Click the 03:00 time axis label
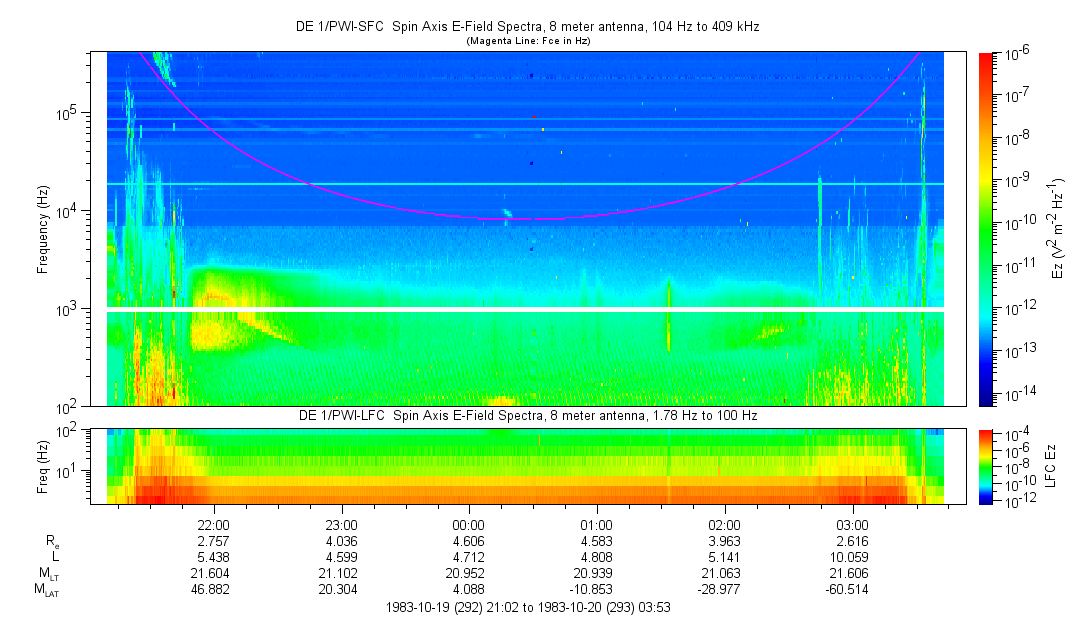The image size is (1083, 620). click(852, 524)
